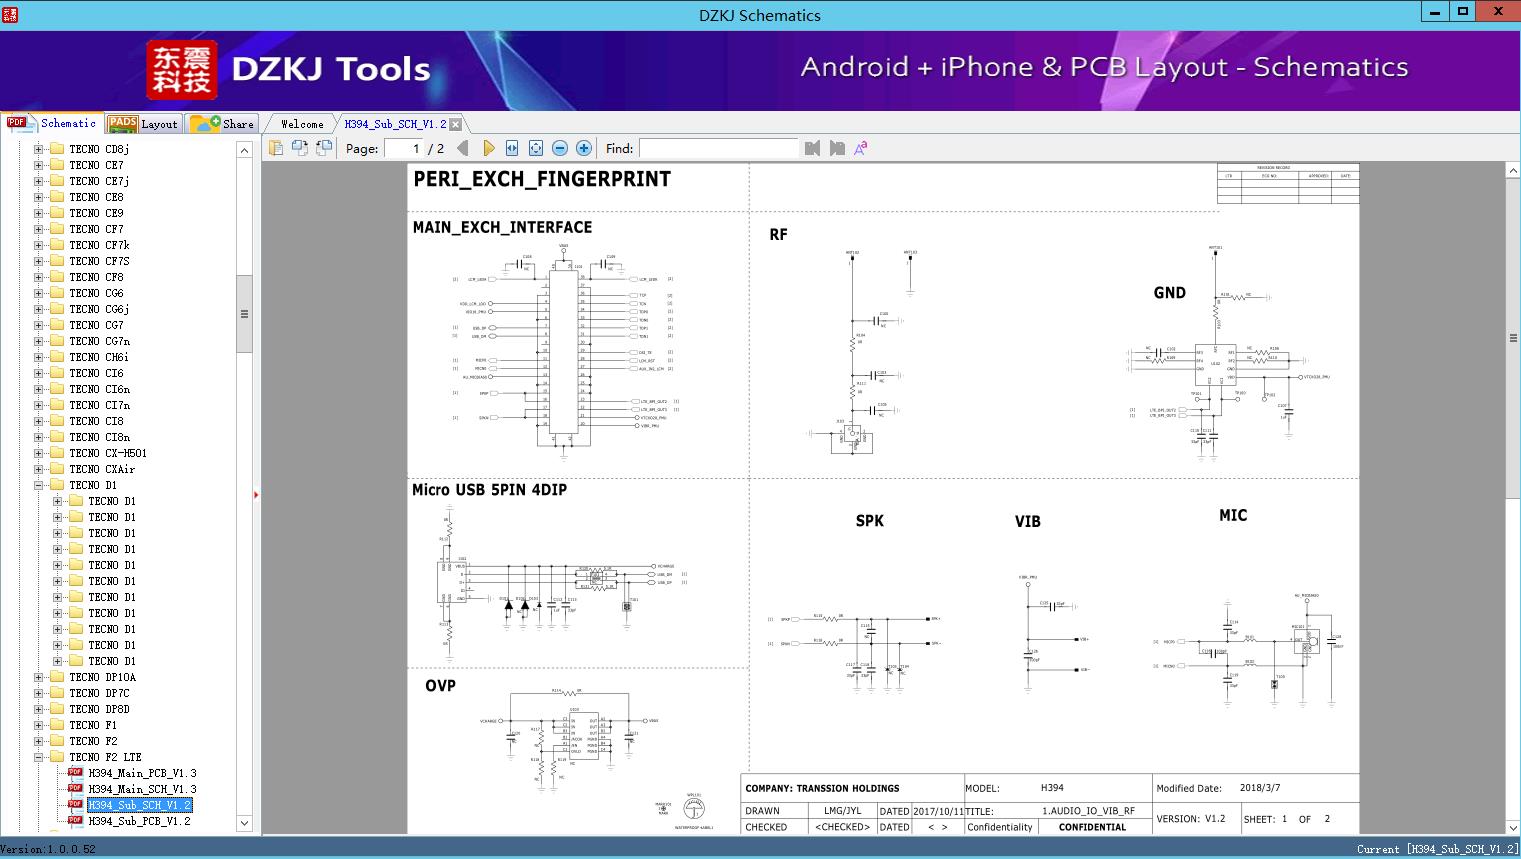Select TECNO CF7S in the tree
1521x859 pixels.
tap(99, 261)
